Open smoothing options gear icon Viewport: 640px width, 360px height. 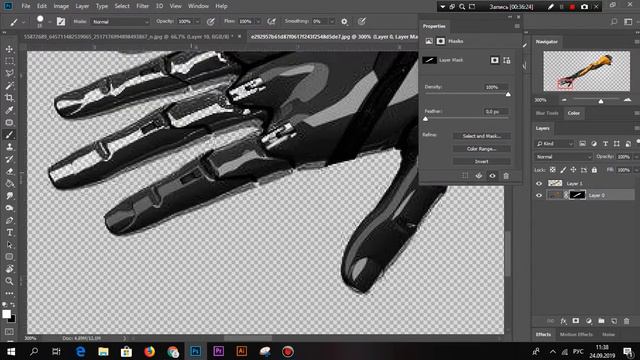(344, 22)
